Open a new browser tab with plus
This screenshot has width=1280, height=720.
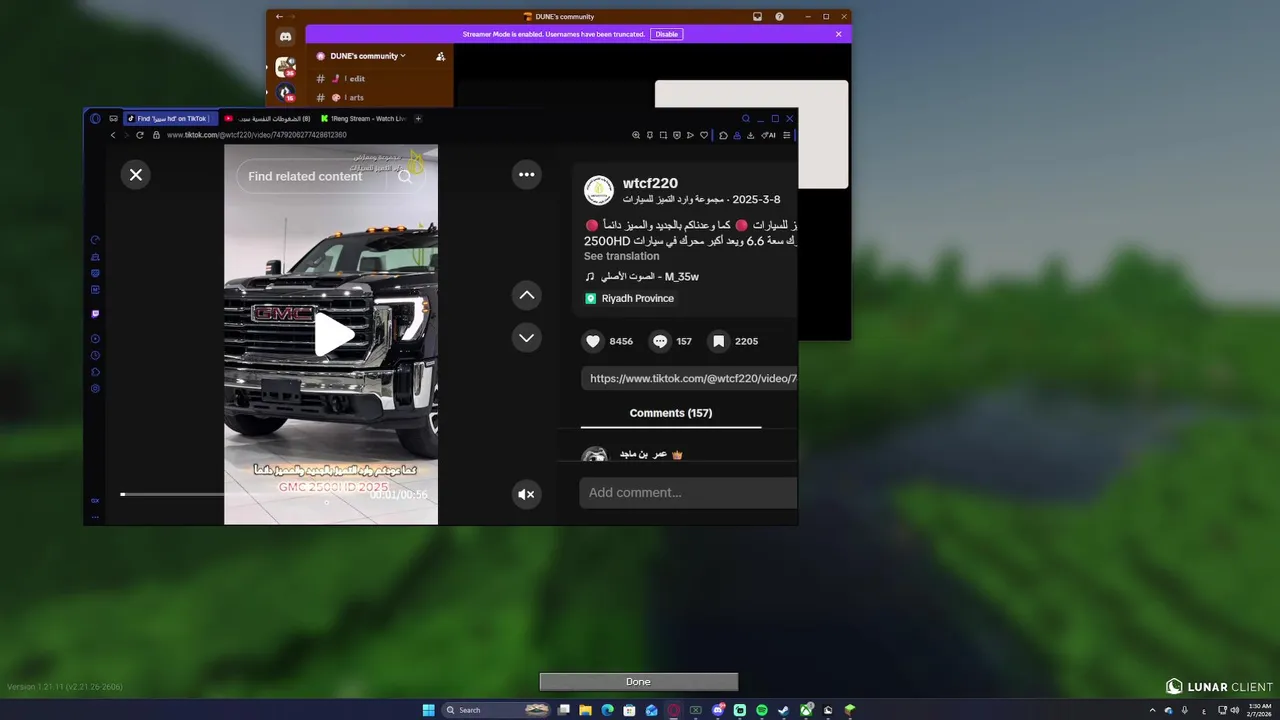coord(418,118)
